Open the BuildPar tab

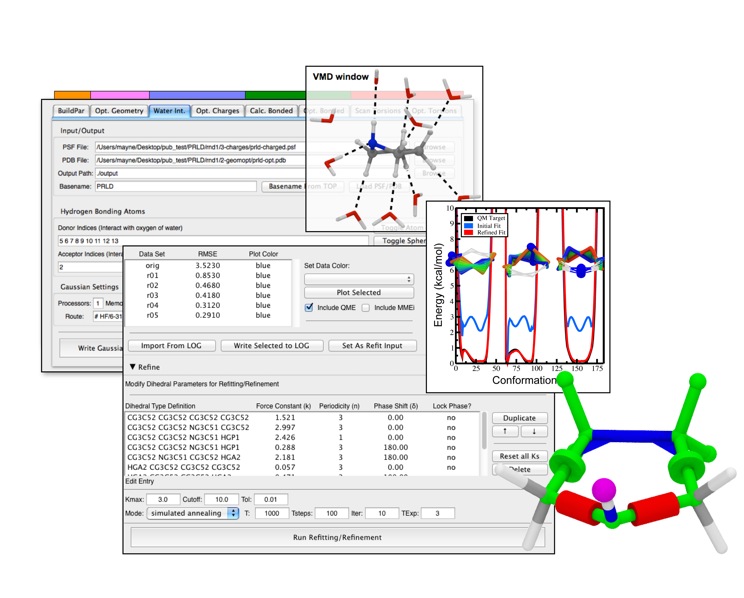pos(71,111)
